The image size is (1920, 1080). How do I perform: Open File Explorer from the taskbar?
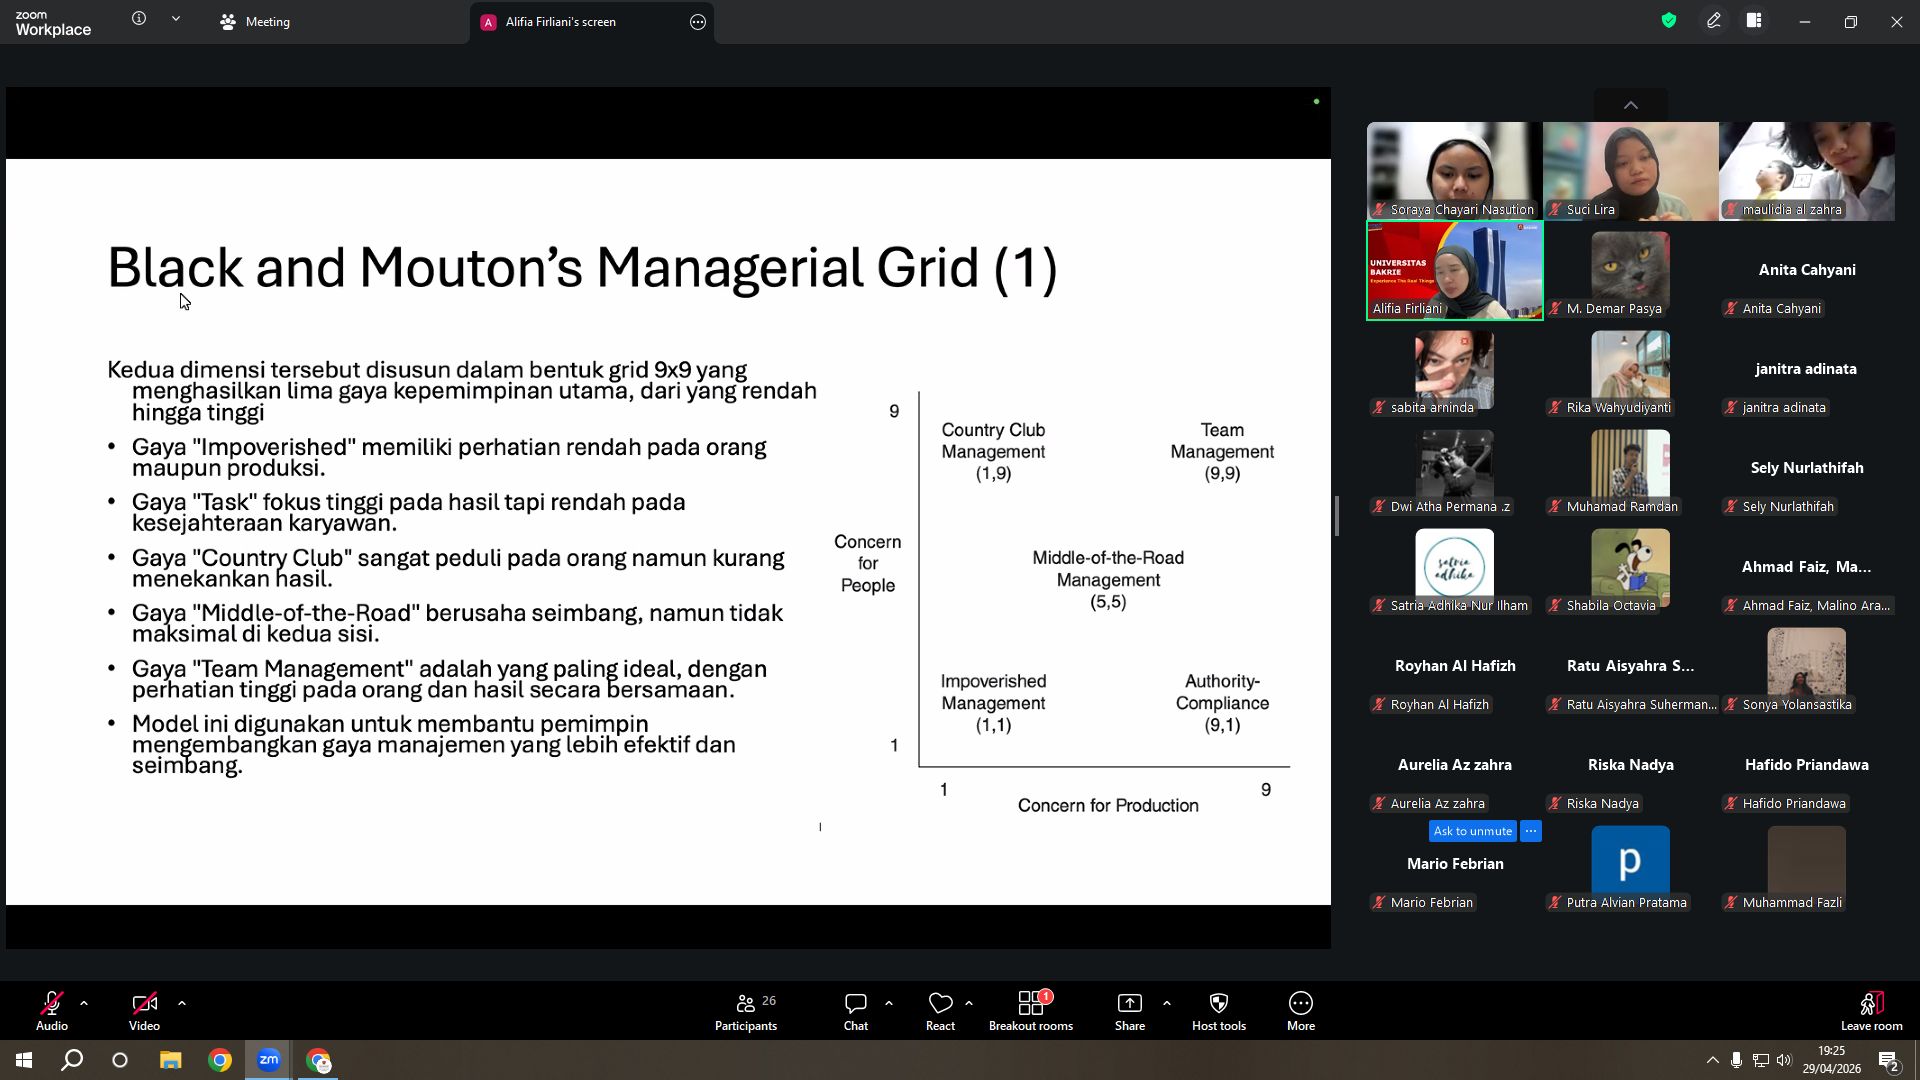pyautogui.click(x=171, y=1060)
